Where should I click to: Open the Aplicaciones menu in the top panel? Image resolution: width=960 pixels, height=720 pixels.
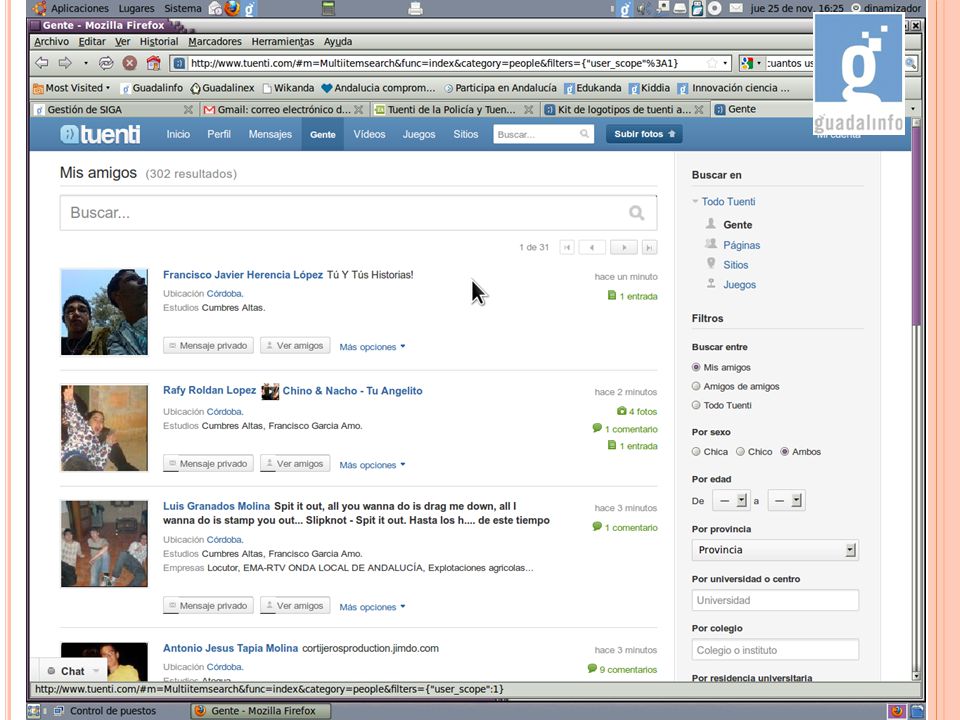(80, 8)
